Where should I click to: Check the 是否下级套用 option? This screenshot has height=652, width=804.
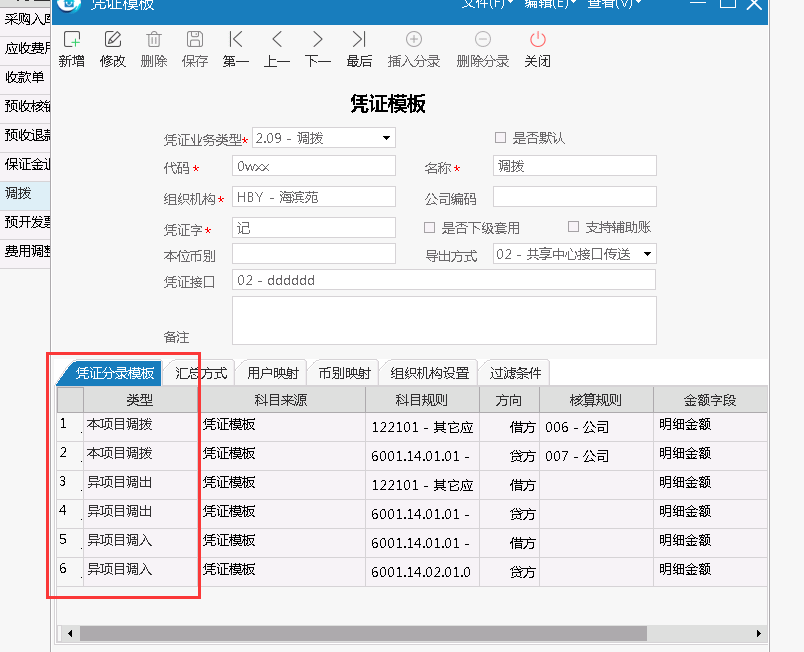click(429, 228)
